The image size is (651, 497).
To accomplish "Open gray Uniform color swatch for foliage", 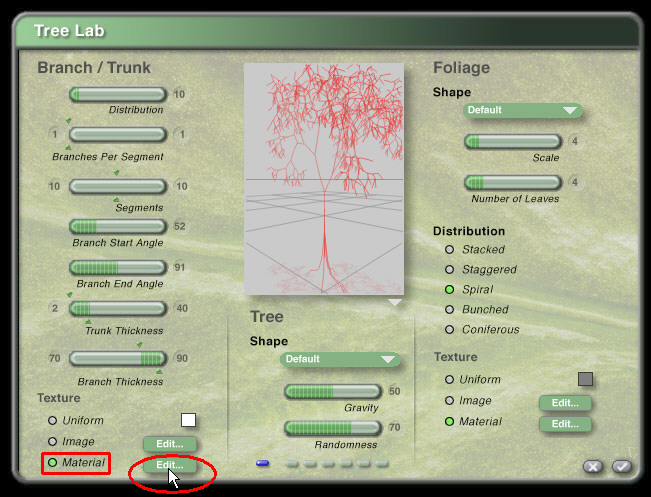I will [585, 379].
